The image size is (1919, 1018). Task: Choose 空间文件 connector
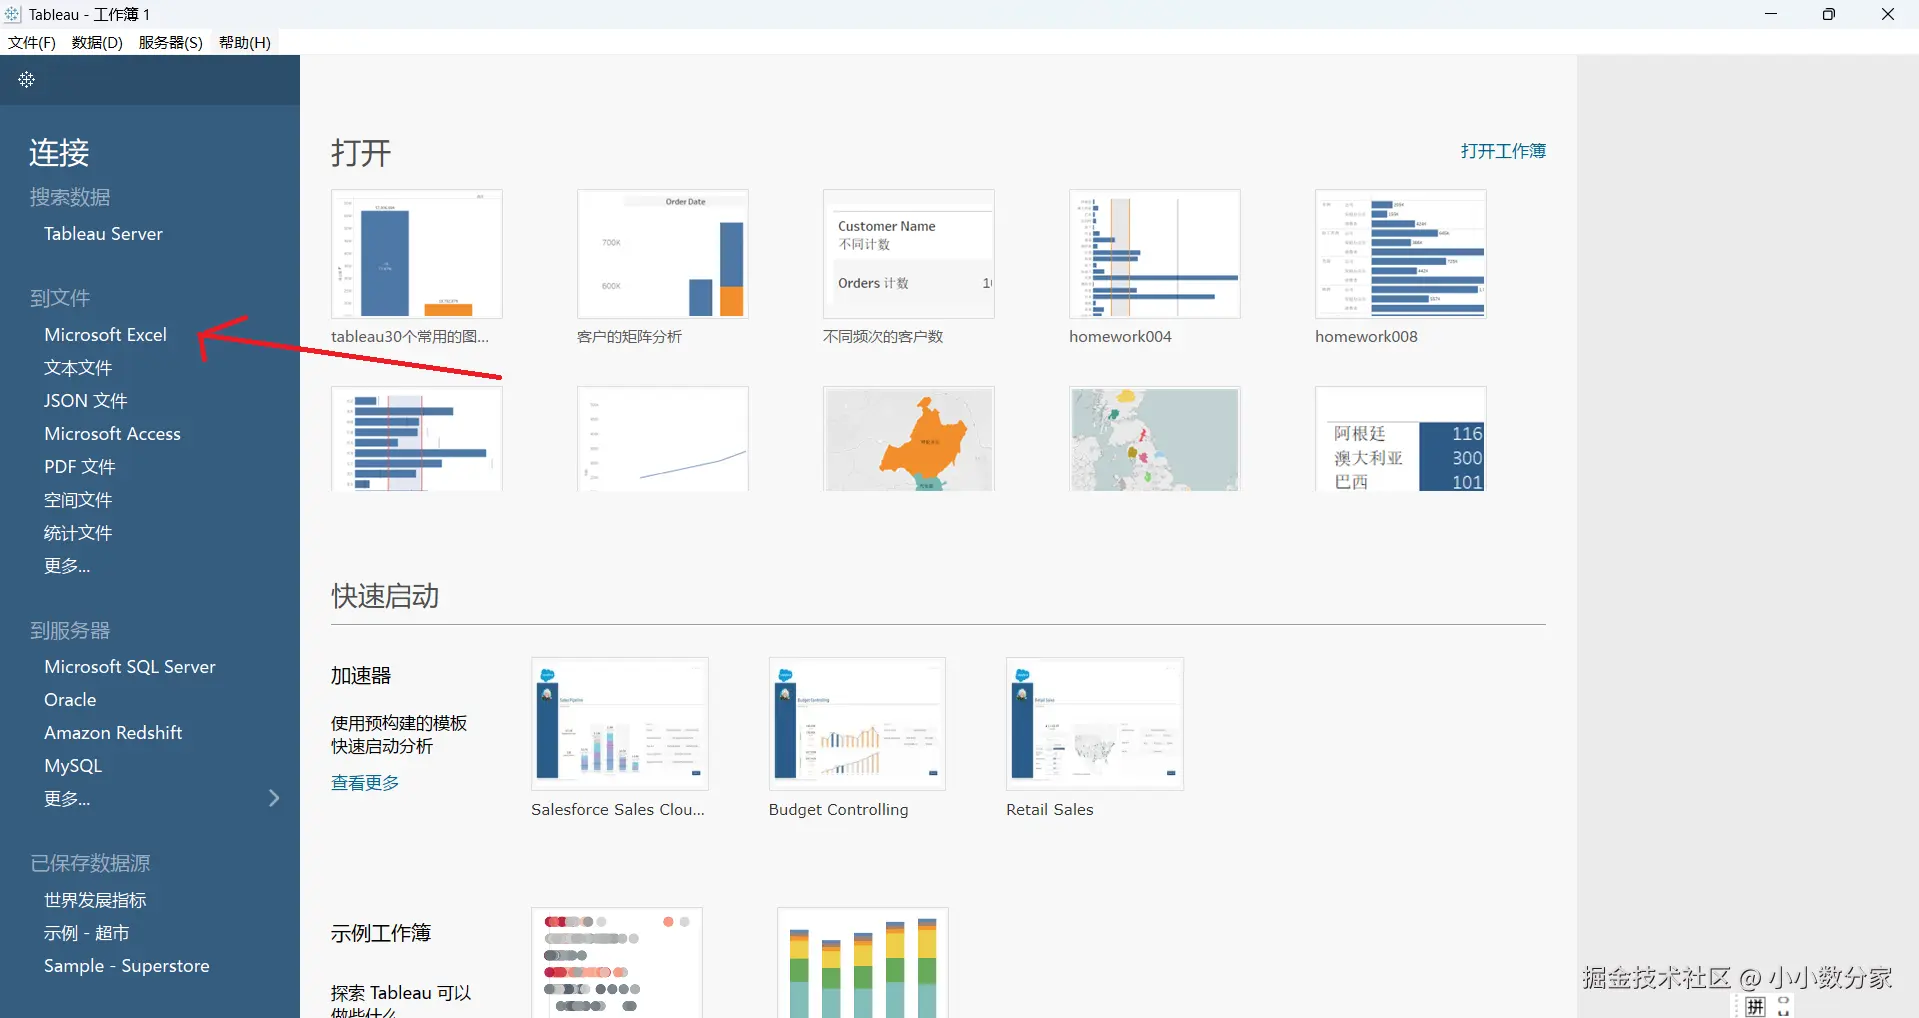78,500
